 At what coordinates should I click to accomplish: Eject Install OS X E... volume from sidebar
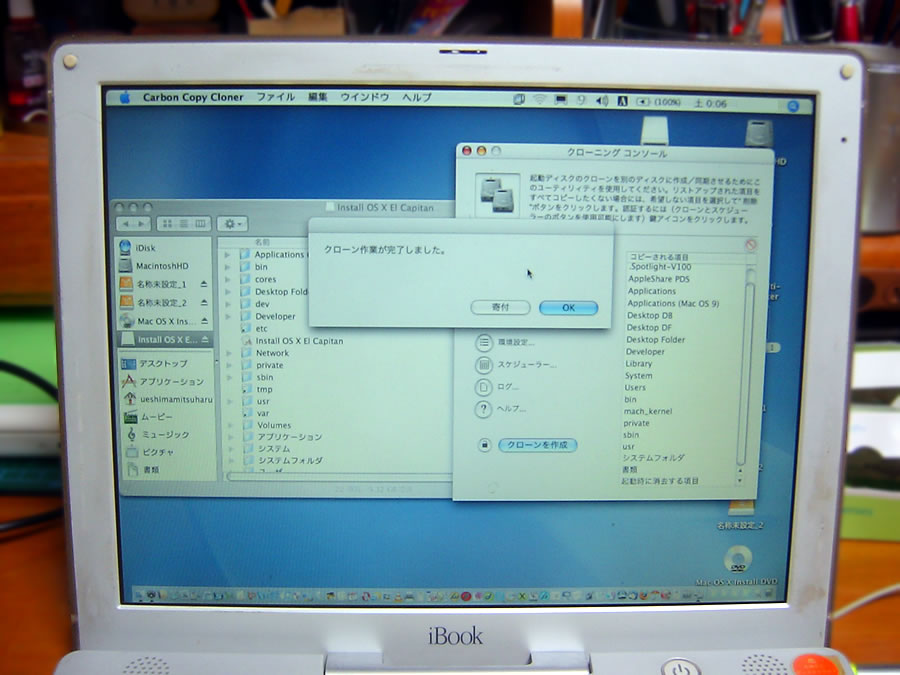[204, 339]
